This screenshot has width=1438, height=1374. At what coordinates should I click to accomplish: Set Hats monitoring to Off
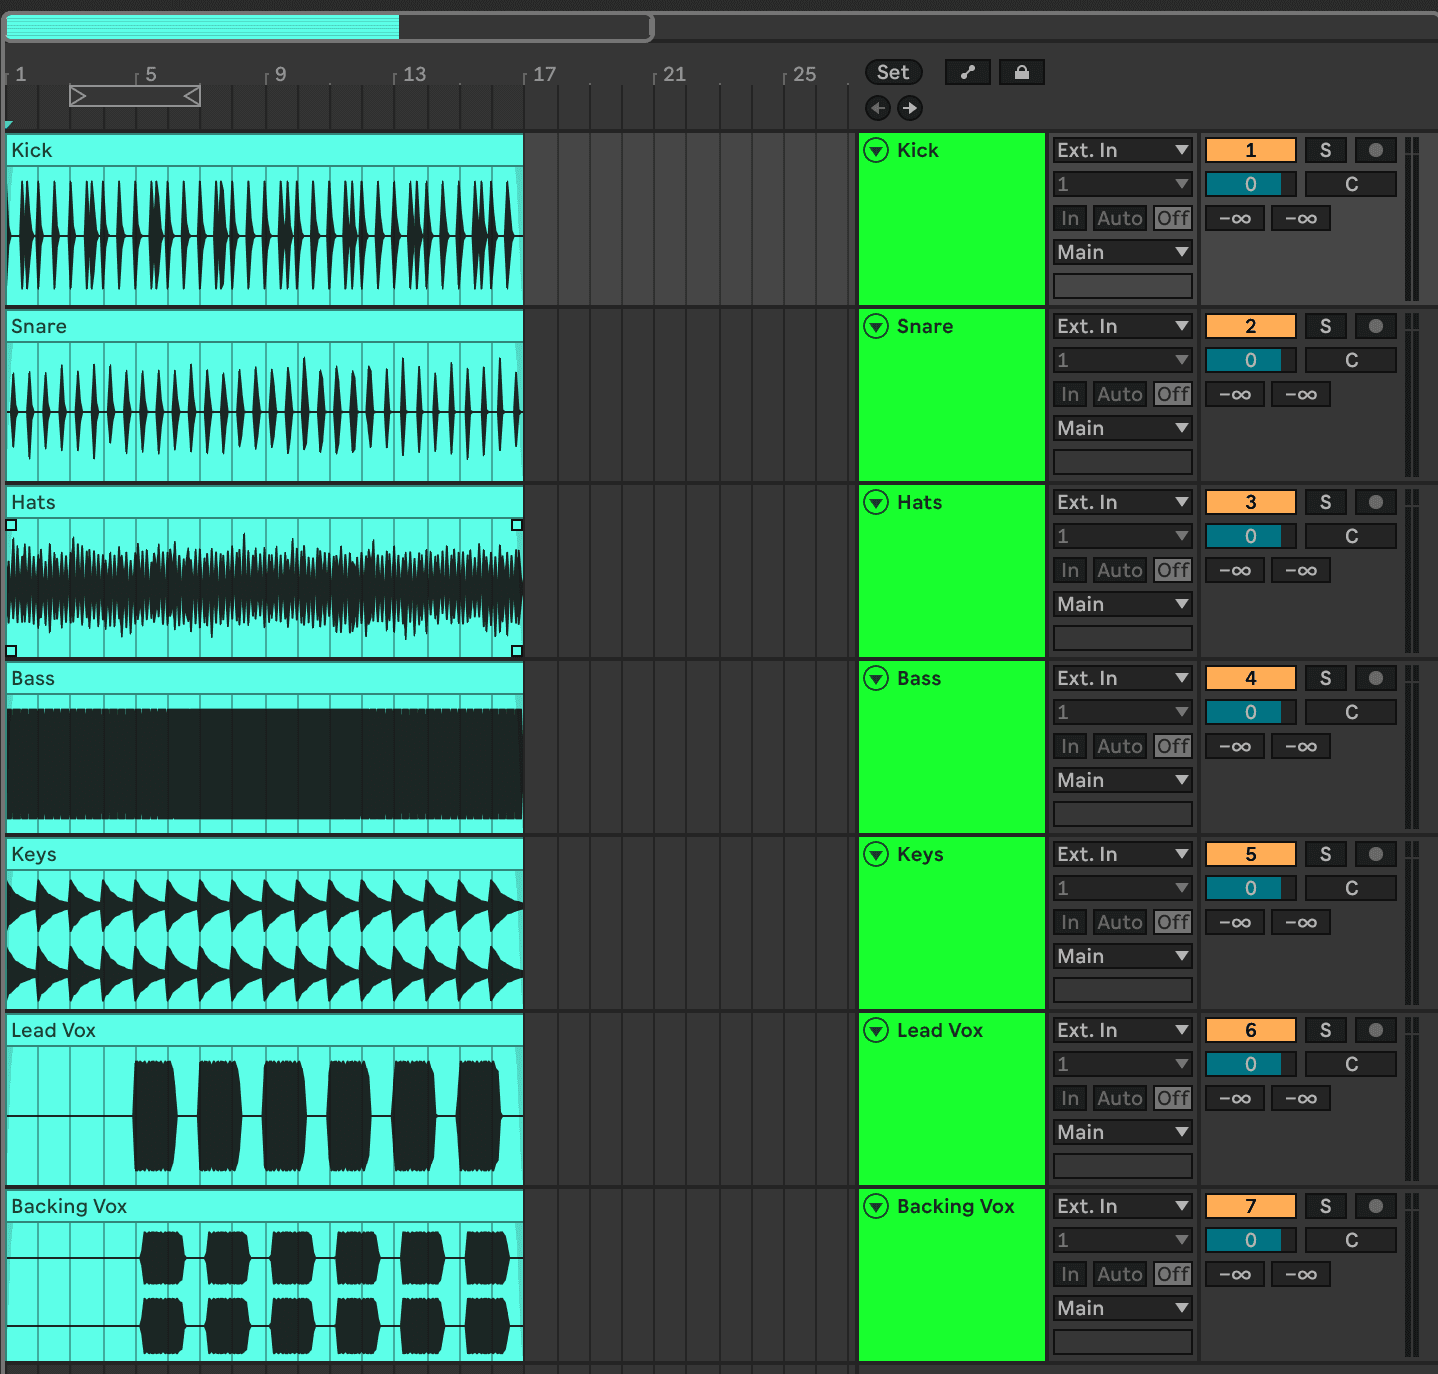tap(1173, 570)
